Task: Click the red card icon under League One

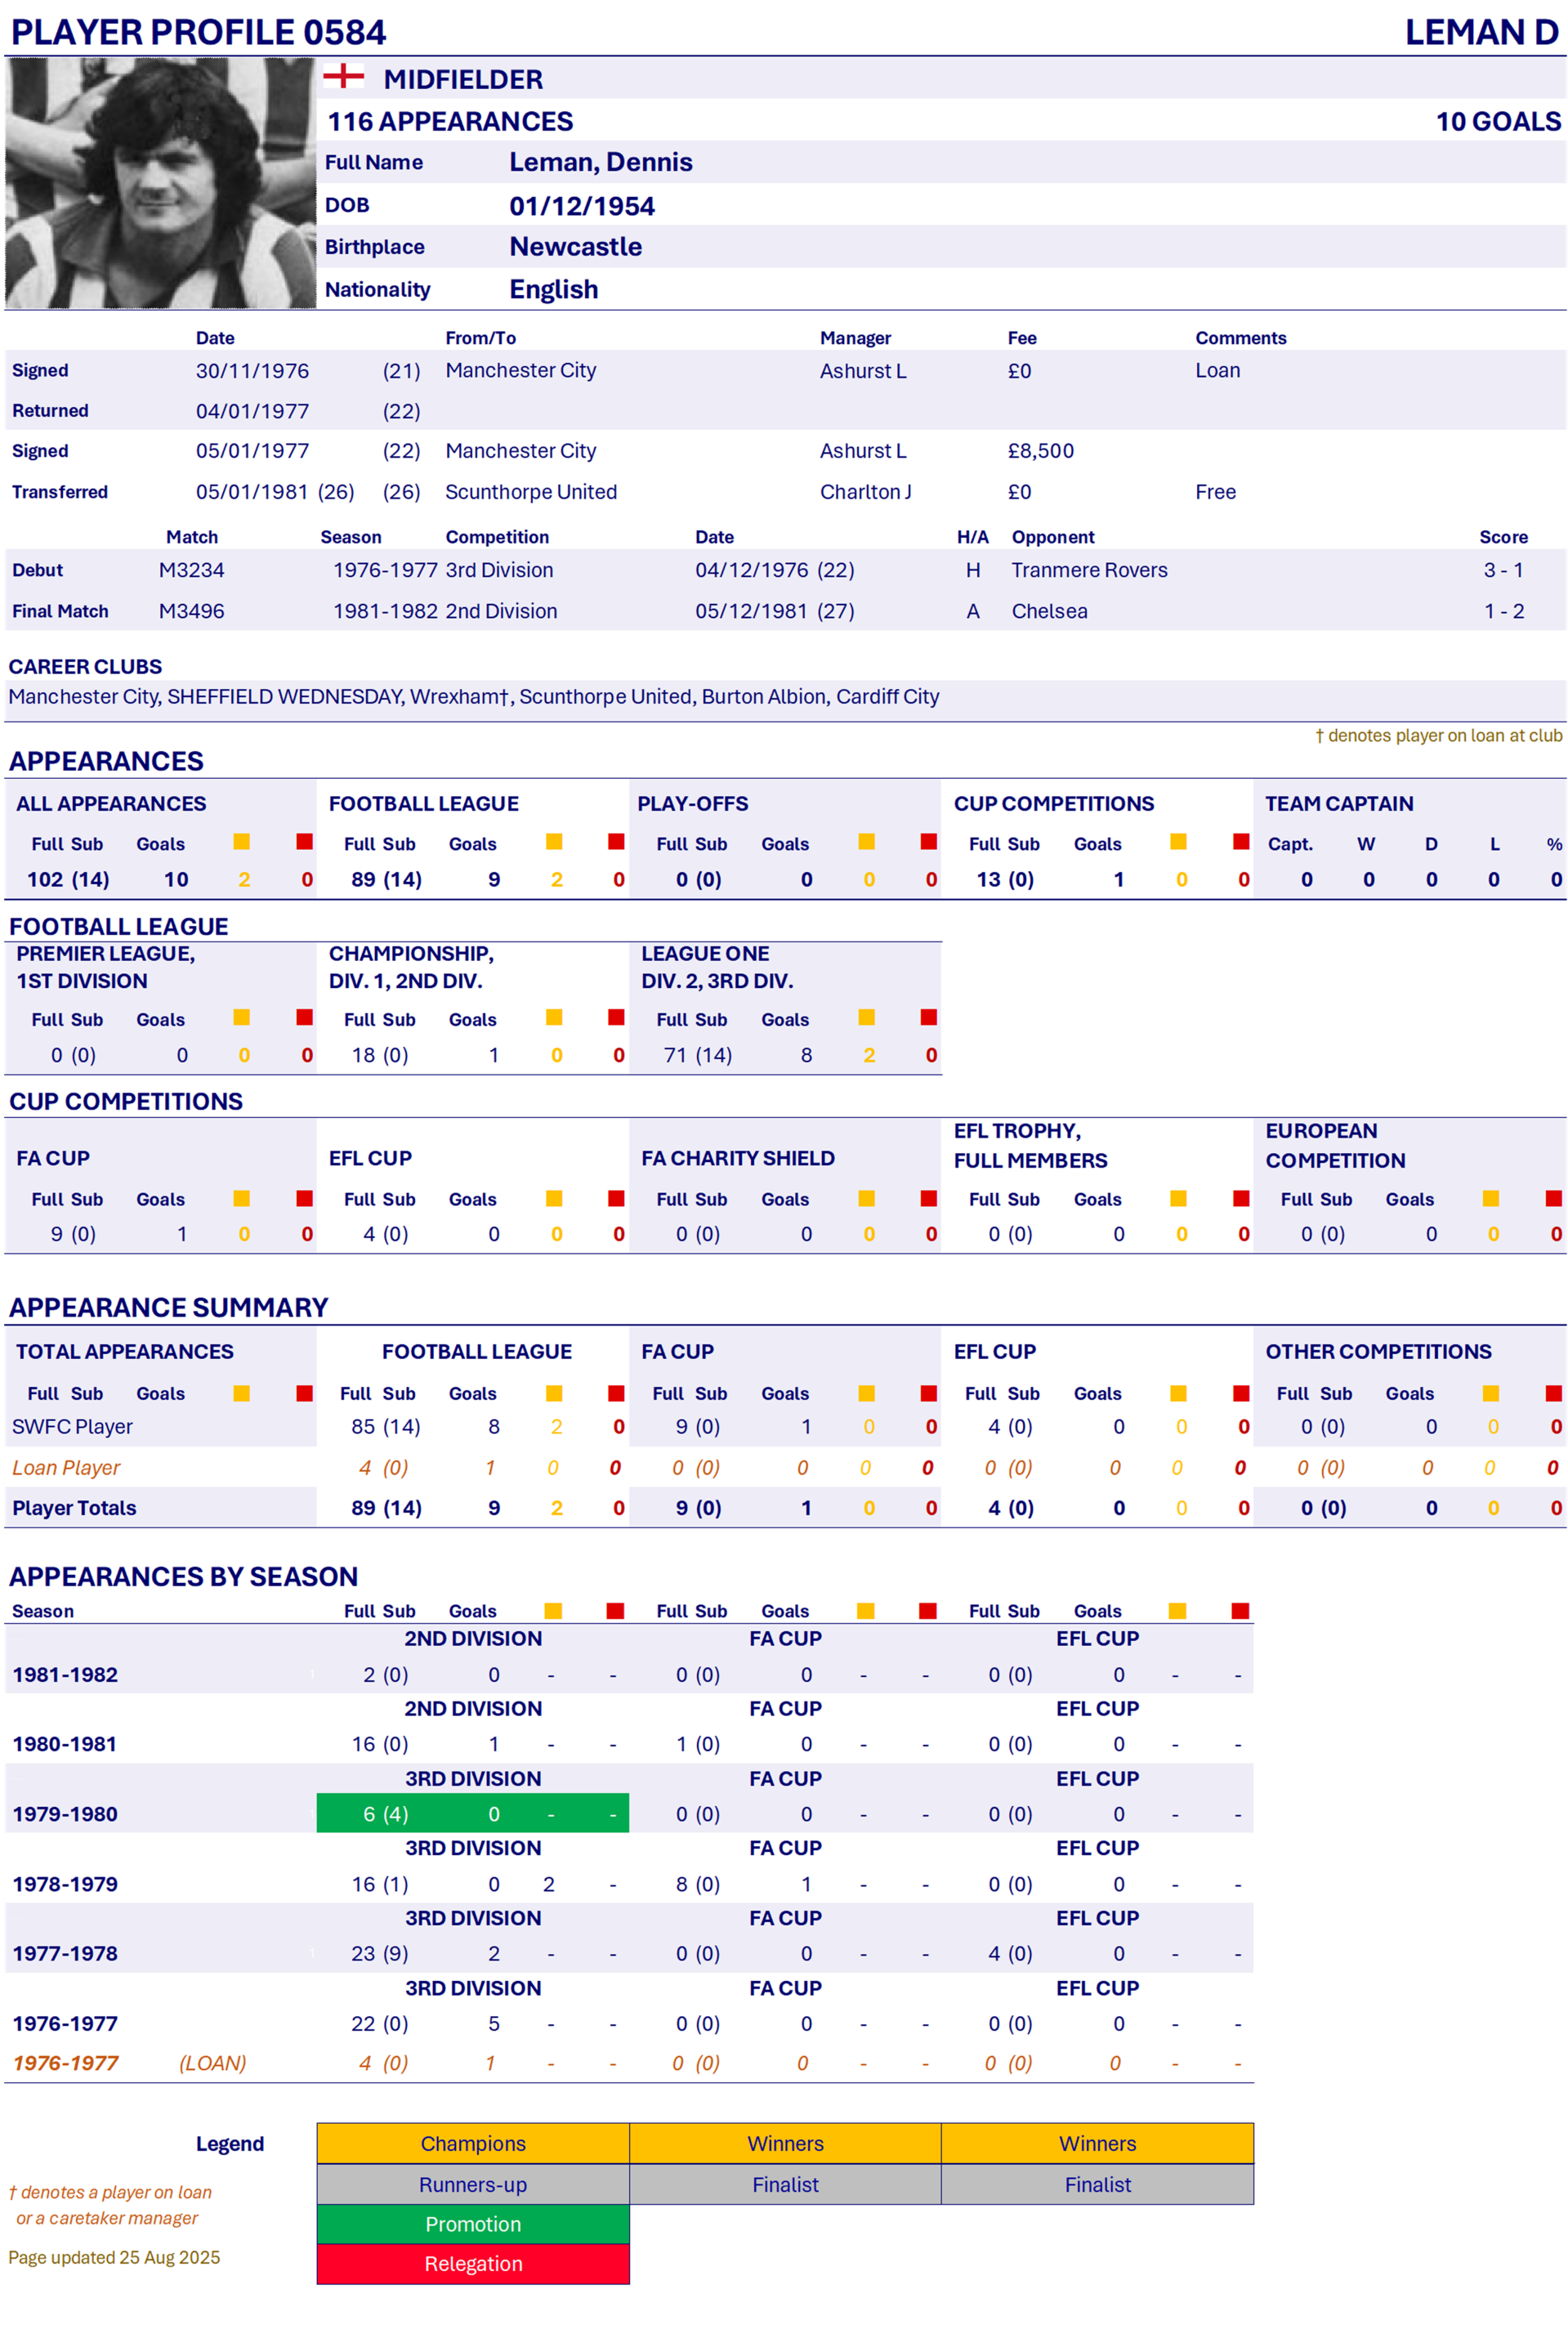Action: tap(929, 1017)
